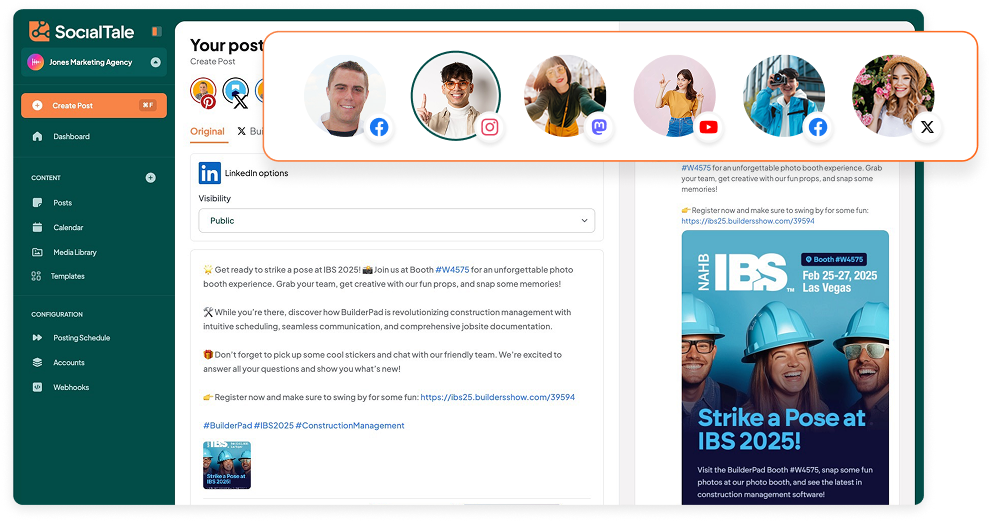This screenshot has height=522, width=993.
Task: Open Jones Marketing Agency workspace switcher
Action: click(94, 62)
